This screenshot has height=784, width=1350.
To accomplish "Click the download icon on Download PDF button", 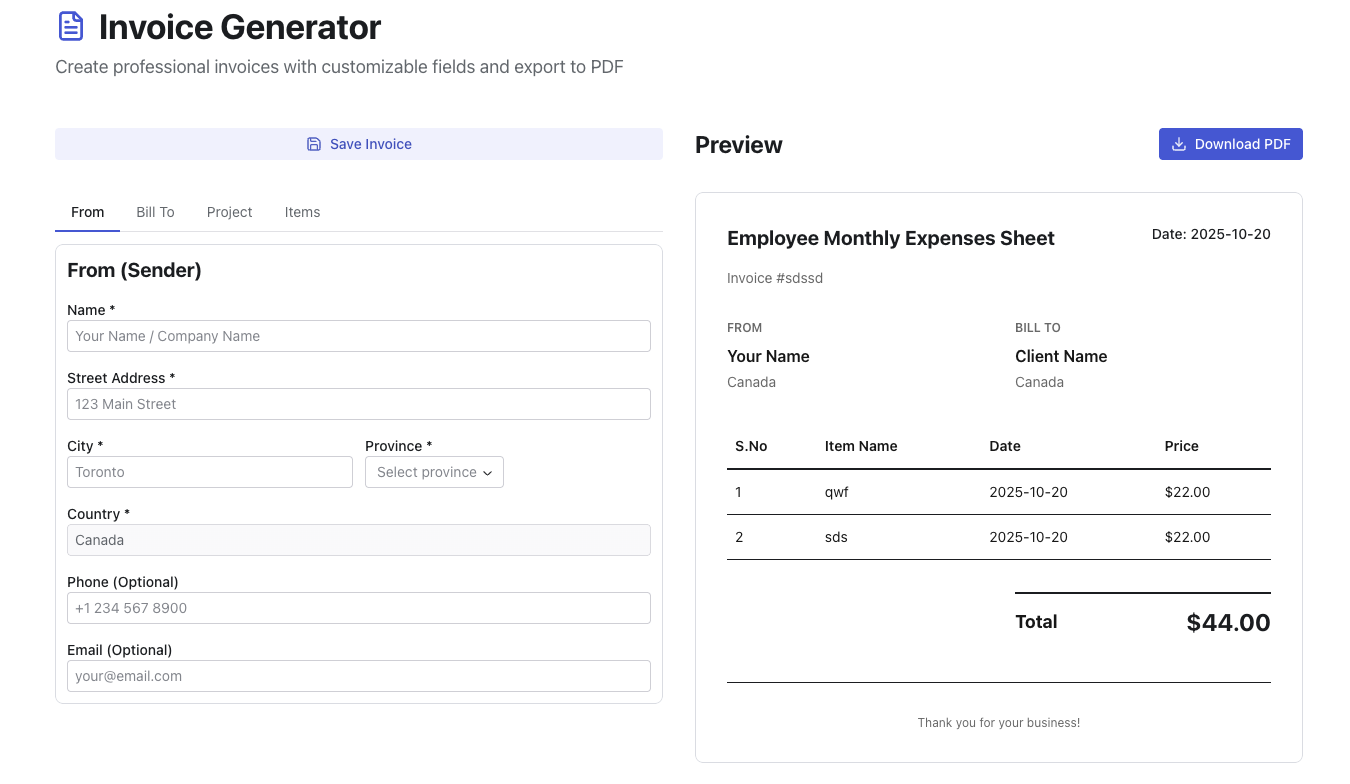I will [1177, 144].
